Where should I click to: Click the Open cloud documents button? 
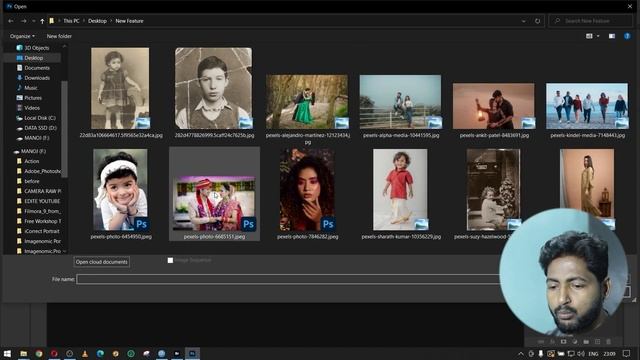click(102, 262)
